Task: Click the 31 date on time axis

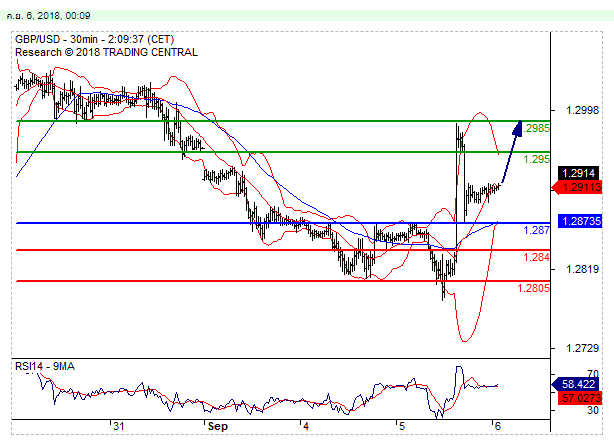Action: (x=119, y=427)
